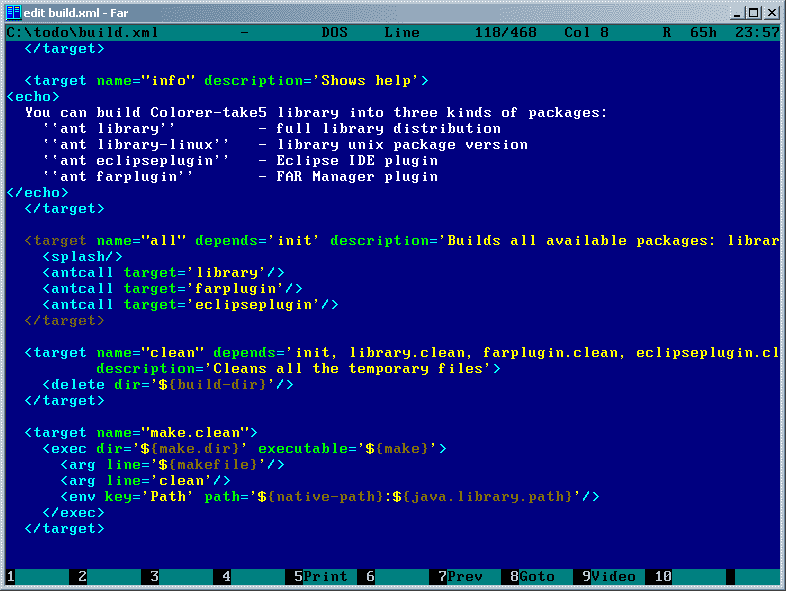Screen dimensions: 786x591
Task: Click the name="clean" attribute text
Action: click(150, 352)
